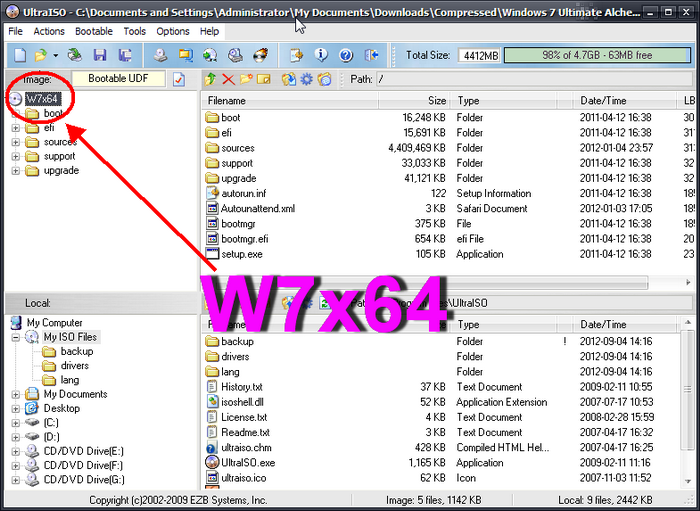This screenshot has height=511, width=700.
Task: Click the New image toolbar icon
Action: 20,55
